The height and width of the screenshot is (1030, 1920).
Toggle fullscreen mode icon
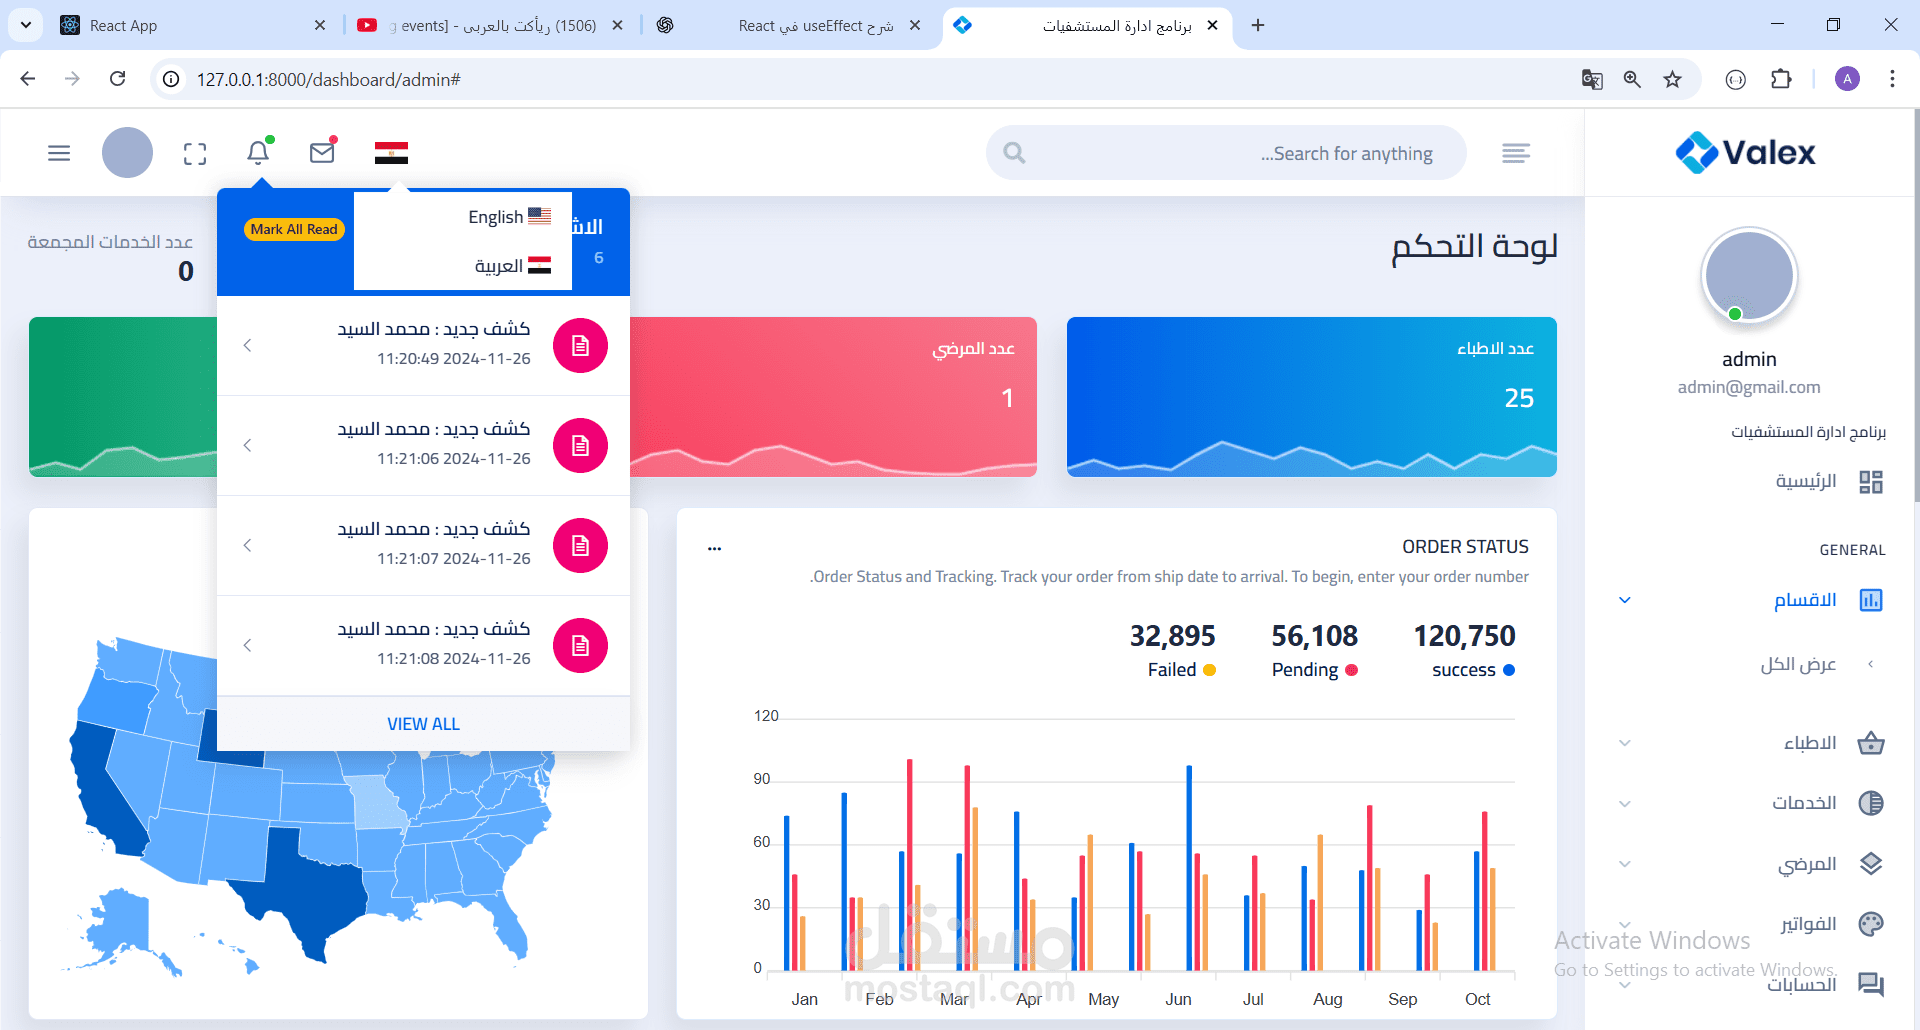(195, 153)
